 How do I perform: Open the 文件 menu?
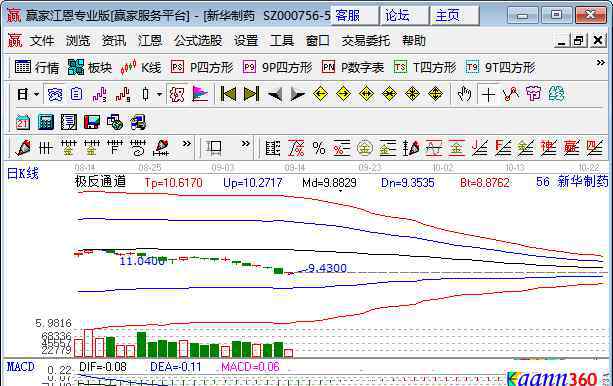click(x=42, y=40)
